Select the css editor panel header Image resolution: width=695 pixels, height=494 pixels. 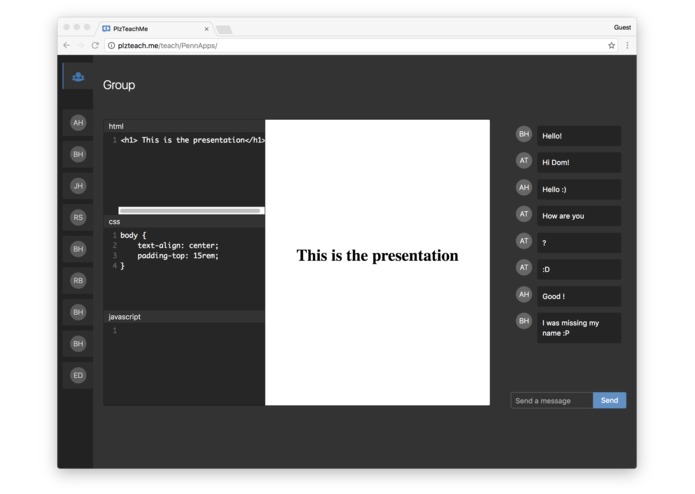184,222
